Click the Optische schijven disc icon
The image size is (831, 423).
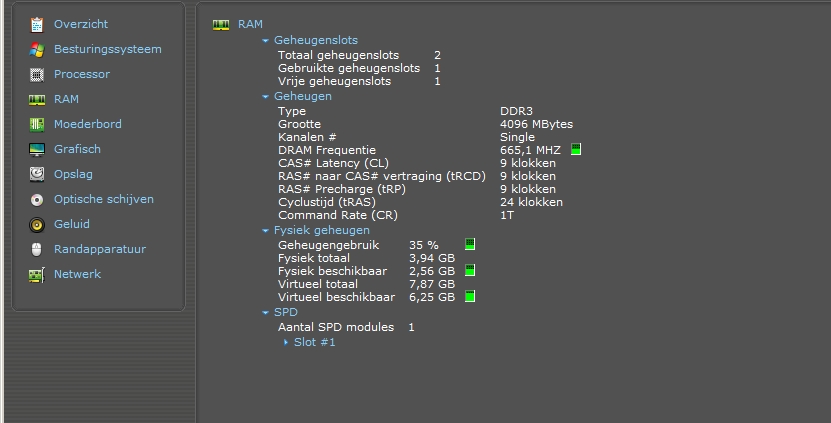pos(37,199)
